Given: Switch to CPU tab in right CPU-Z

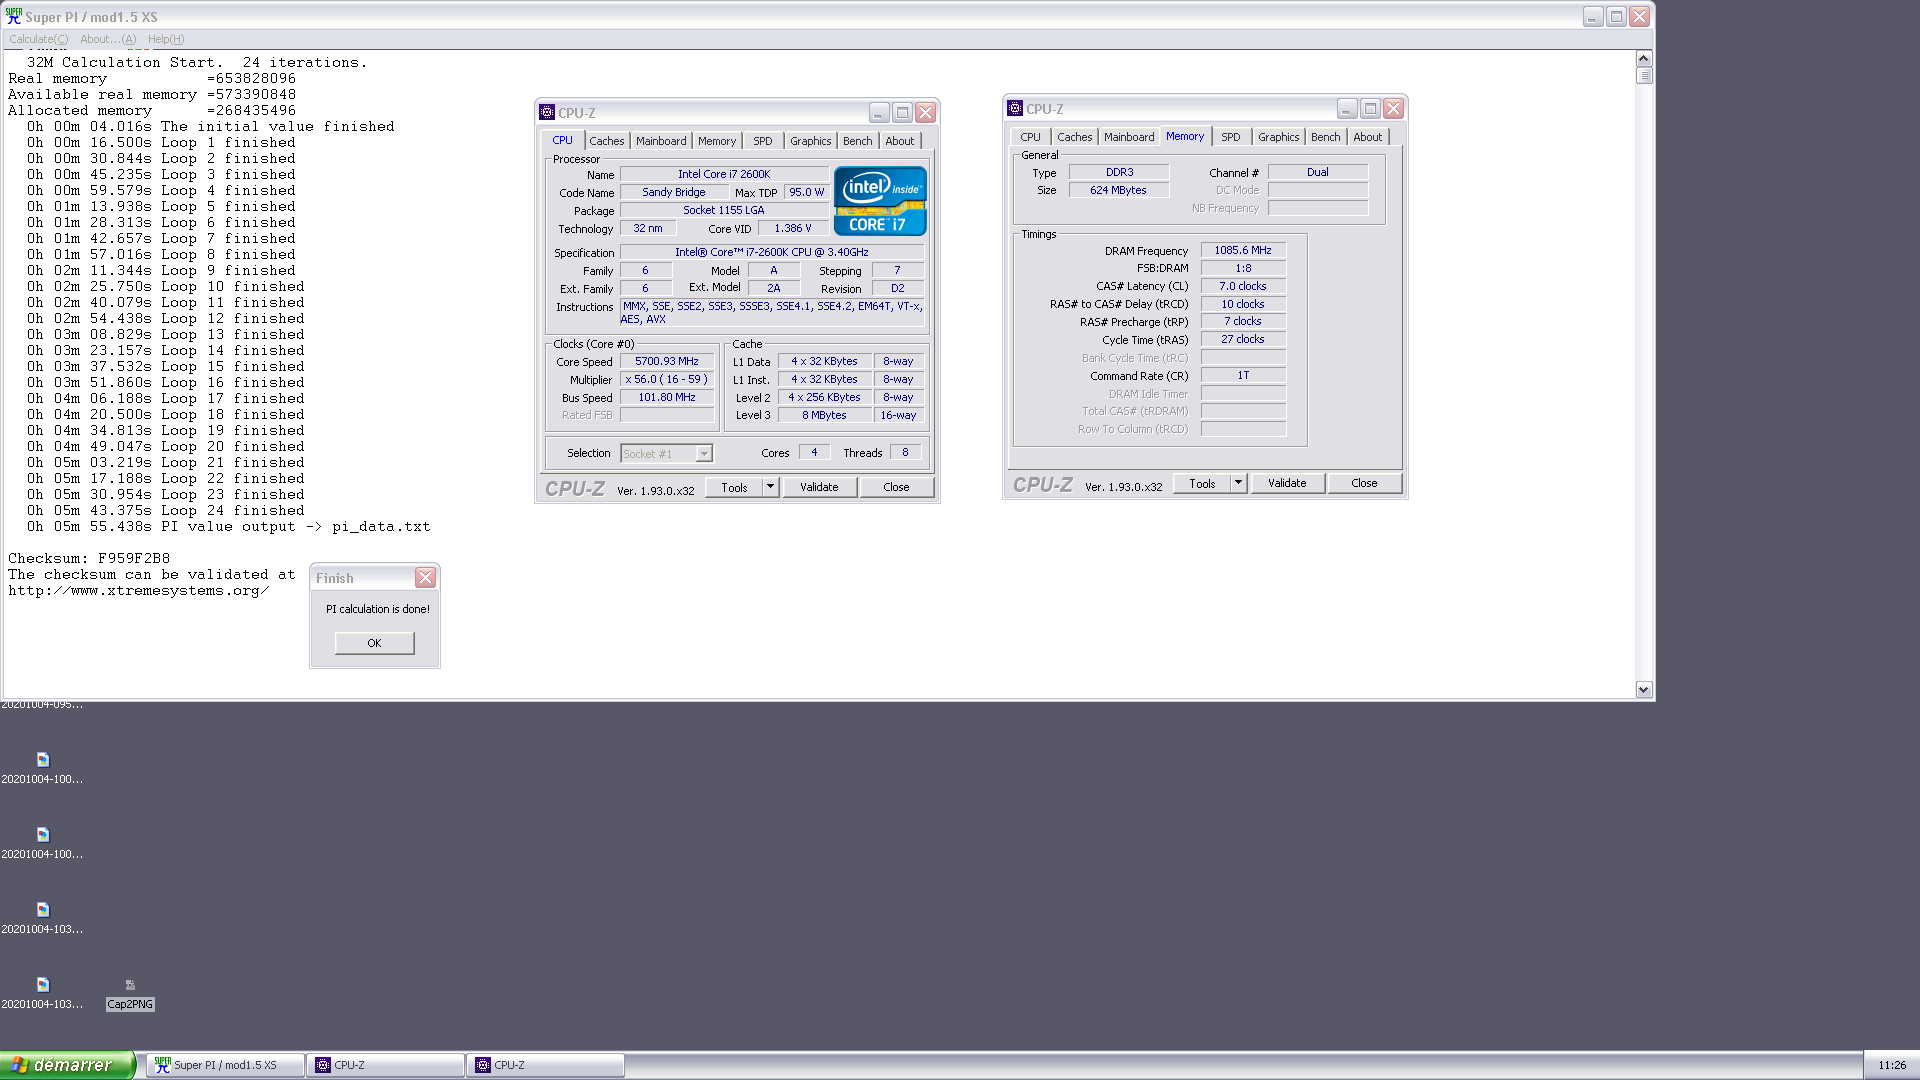Looking at the screenshot, I should tap(1031, 137).
